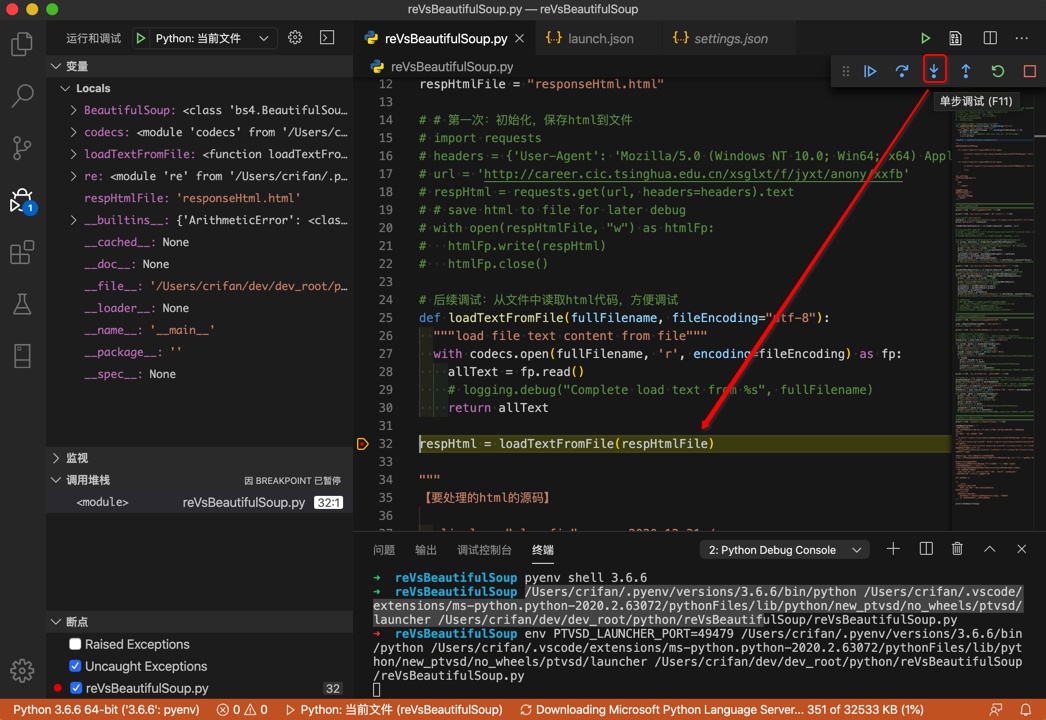
Task: Start debugging with green play button
Action: coord(141,38)
